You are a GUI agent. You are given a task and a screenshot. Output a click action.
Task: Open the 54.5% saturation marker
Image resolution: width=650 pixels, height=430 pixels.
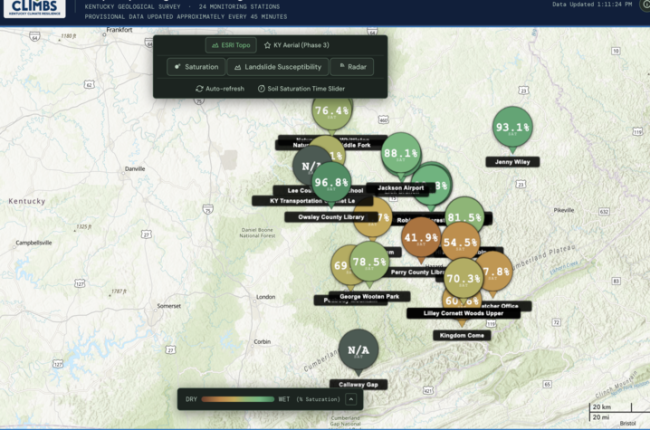[x=460, y=243]
